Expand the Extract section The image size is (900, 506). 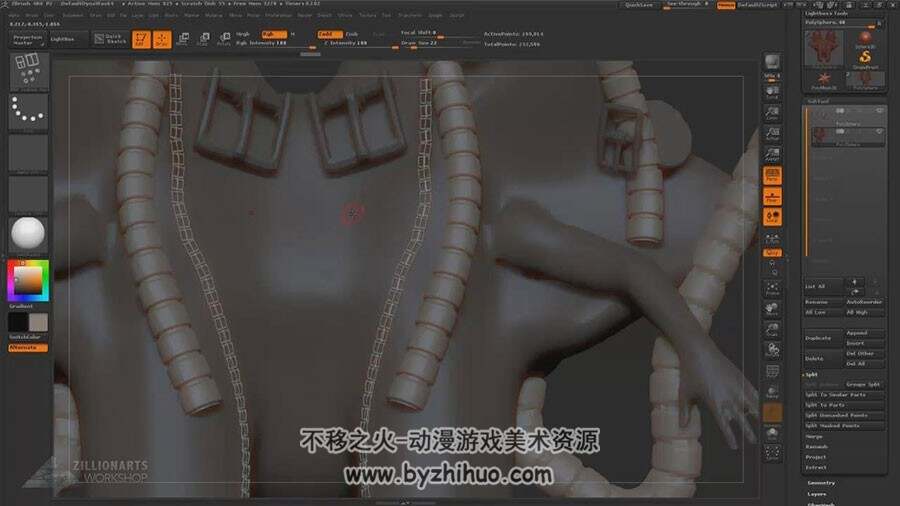coord(815,468)
